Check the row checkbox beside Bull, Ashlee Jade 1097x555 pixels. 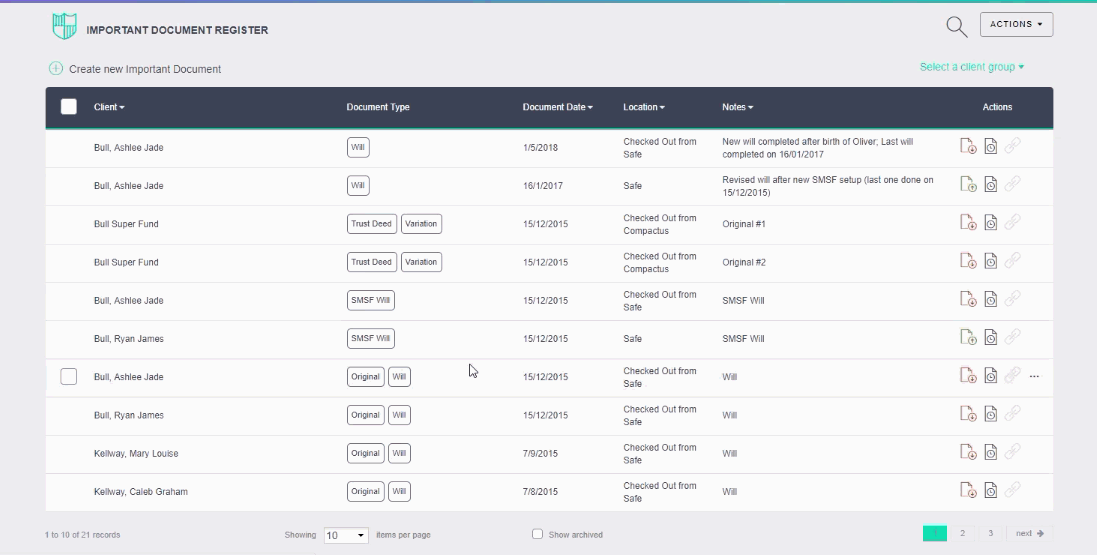pyautogui.click(x=69, y=377)
